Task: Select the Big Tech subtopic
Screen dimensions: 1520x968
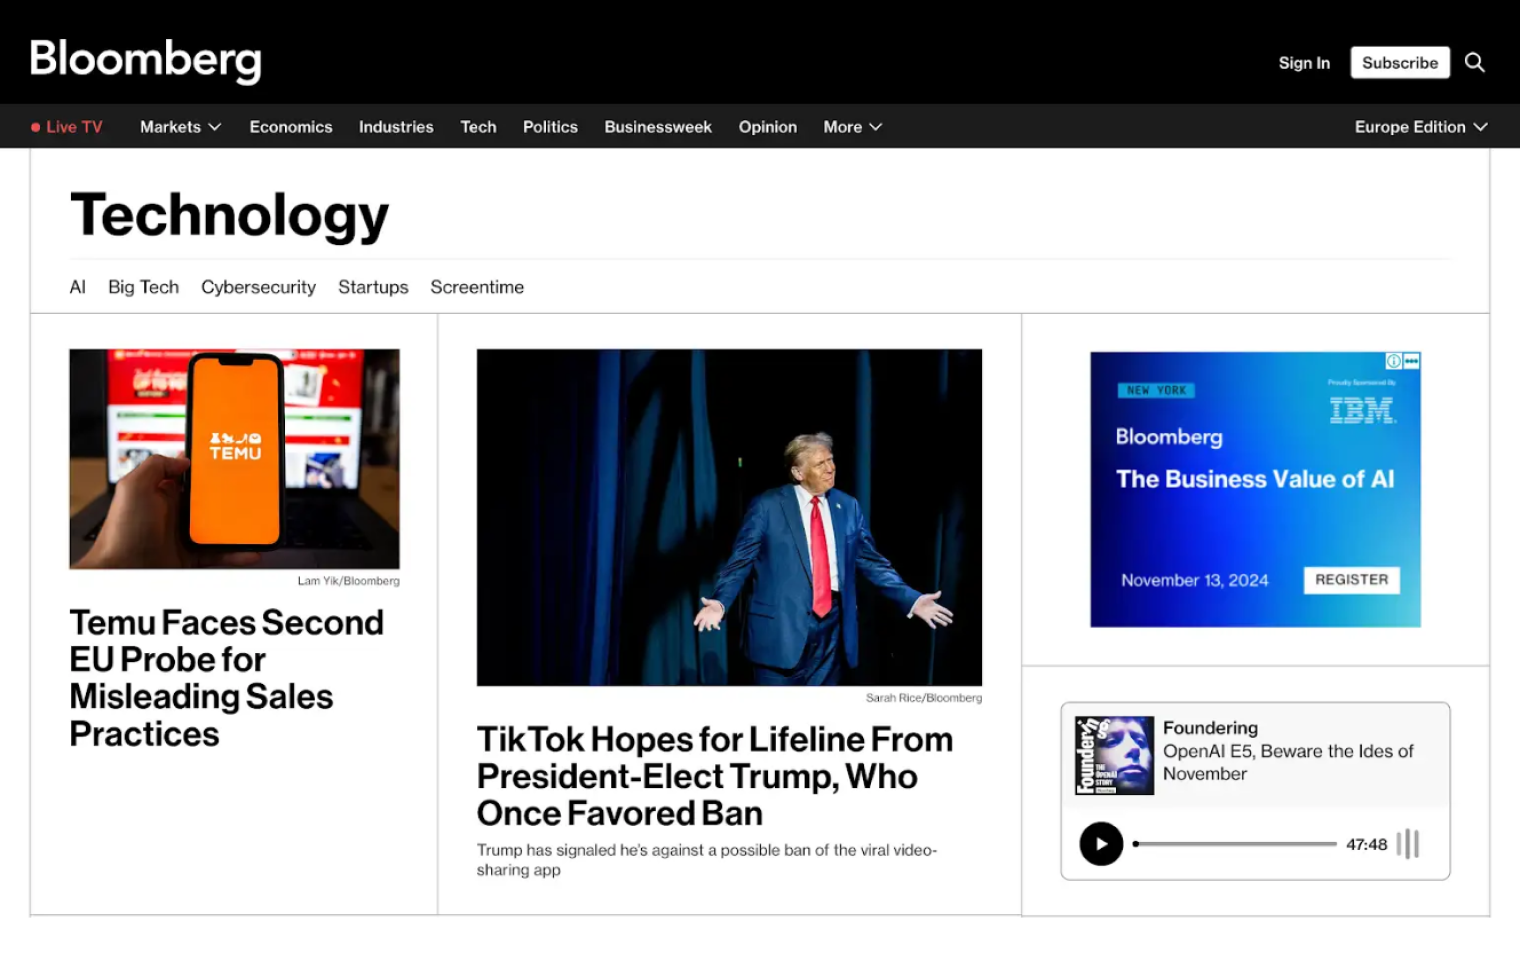Action: [x=143, y=287]
